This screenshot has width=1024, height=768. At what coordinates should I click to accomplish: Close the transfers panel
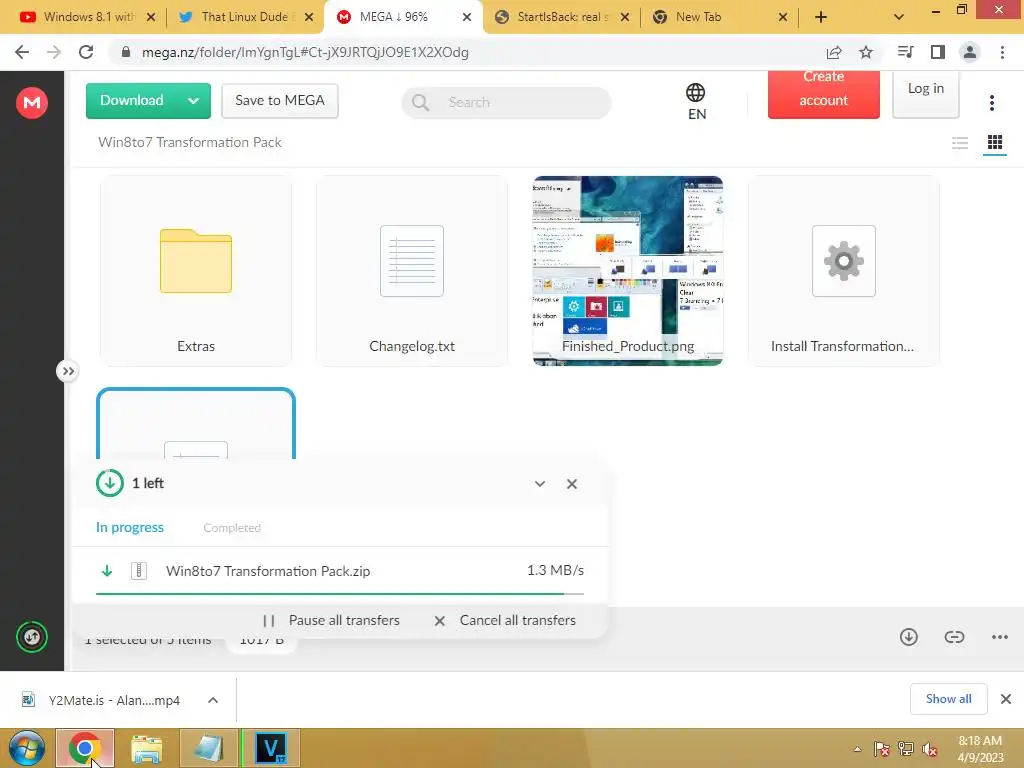[571, 484]
